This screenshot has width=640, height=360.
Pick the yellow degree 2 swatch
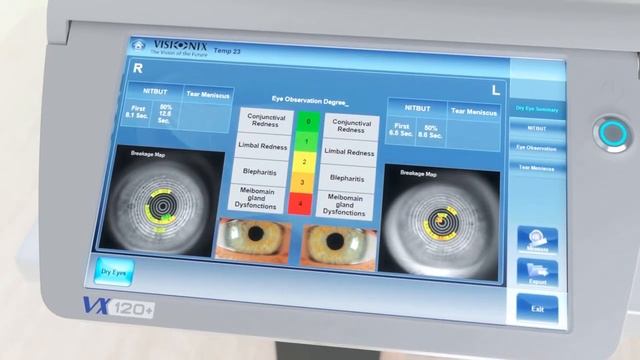(x=304, y=162)
